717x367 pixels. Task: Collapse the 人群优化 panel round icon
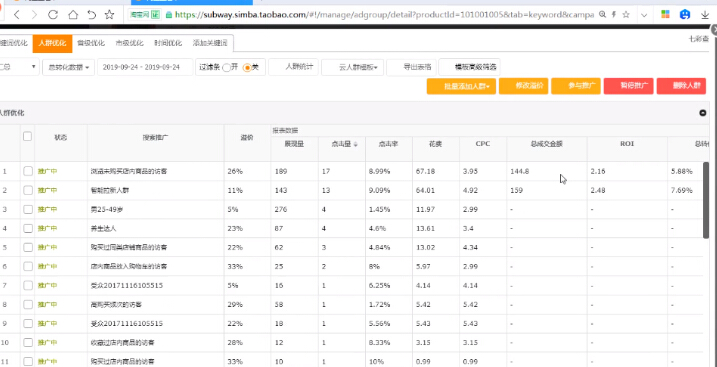(703, 113)
